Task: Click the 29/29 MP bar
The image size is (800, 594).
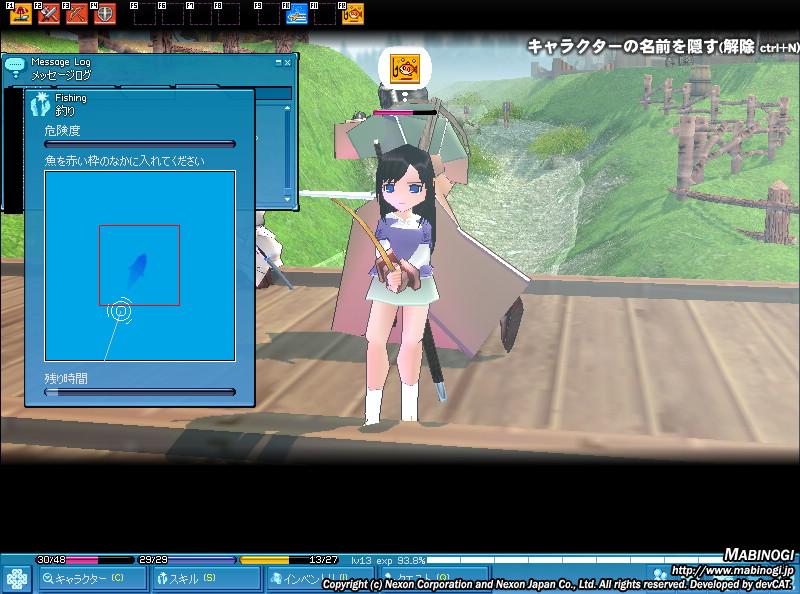Action: 187,560
